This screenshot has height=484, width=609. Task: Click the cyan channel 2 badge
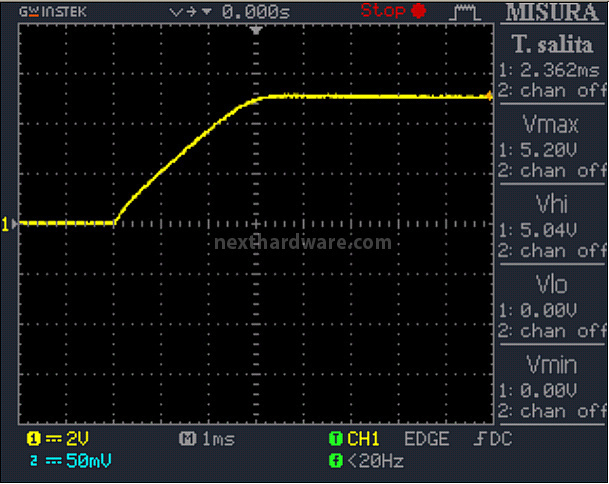(x=34, y=461)
